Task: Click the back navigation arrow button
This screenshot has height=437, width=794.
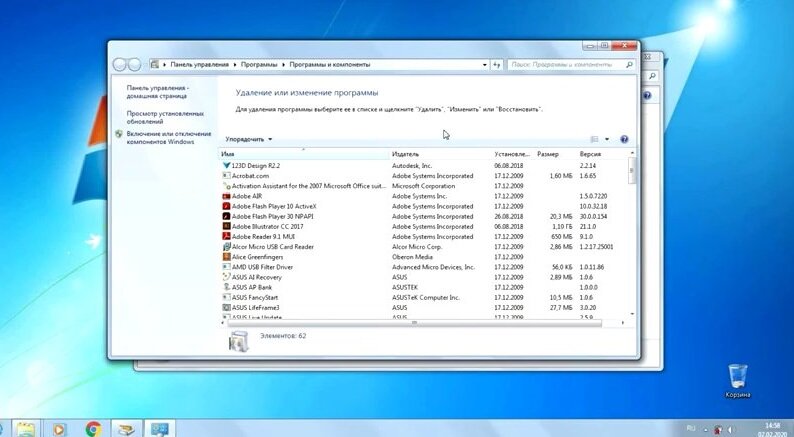Action: point(120,65)
